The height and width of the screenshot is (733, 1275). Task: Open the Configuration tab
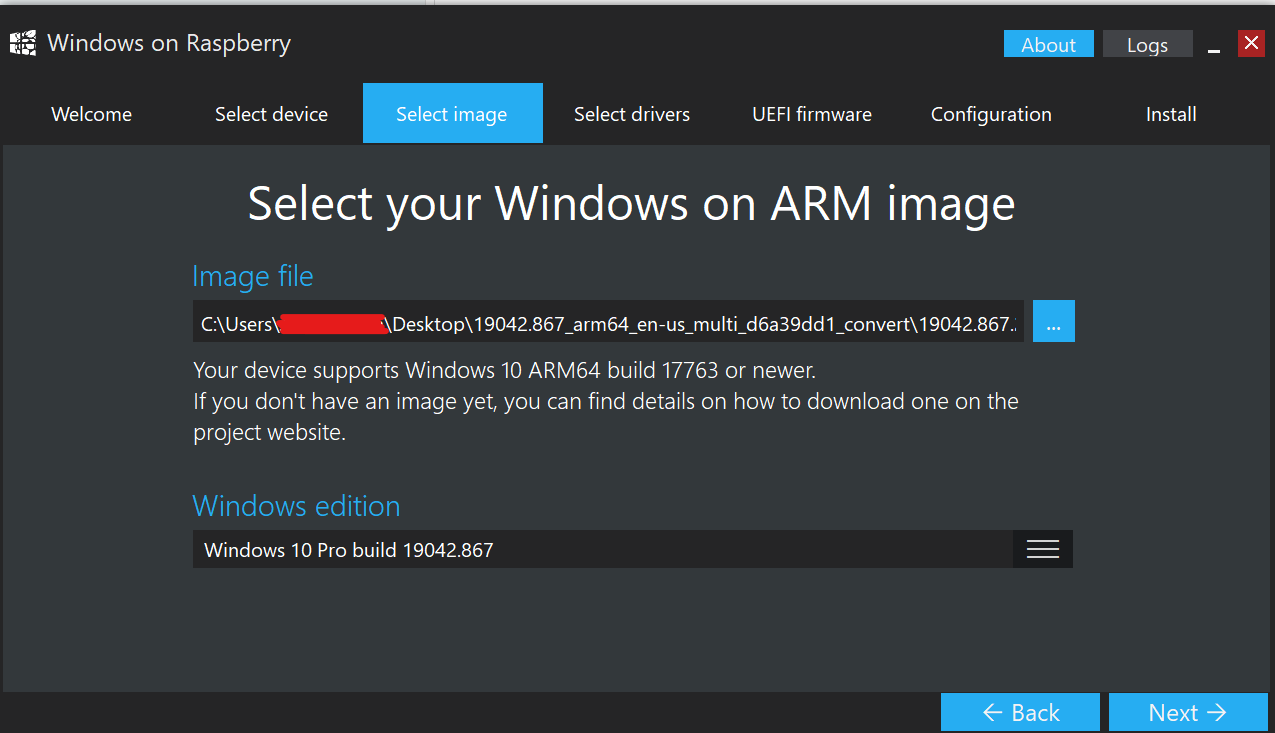(x=991, y=114)
